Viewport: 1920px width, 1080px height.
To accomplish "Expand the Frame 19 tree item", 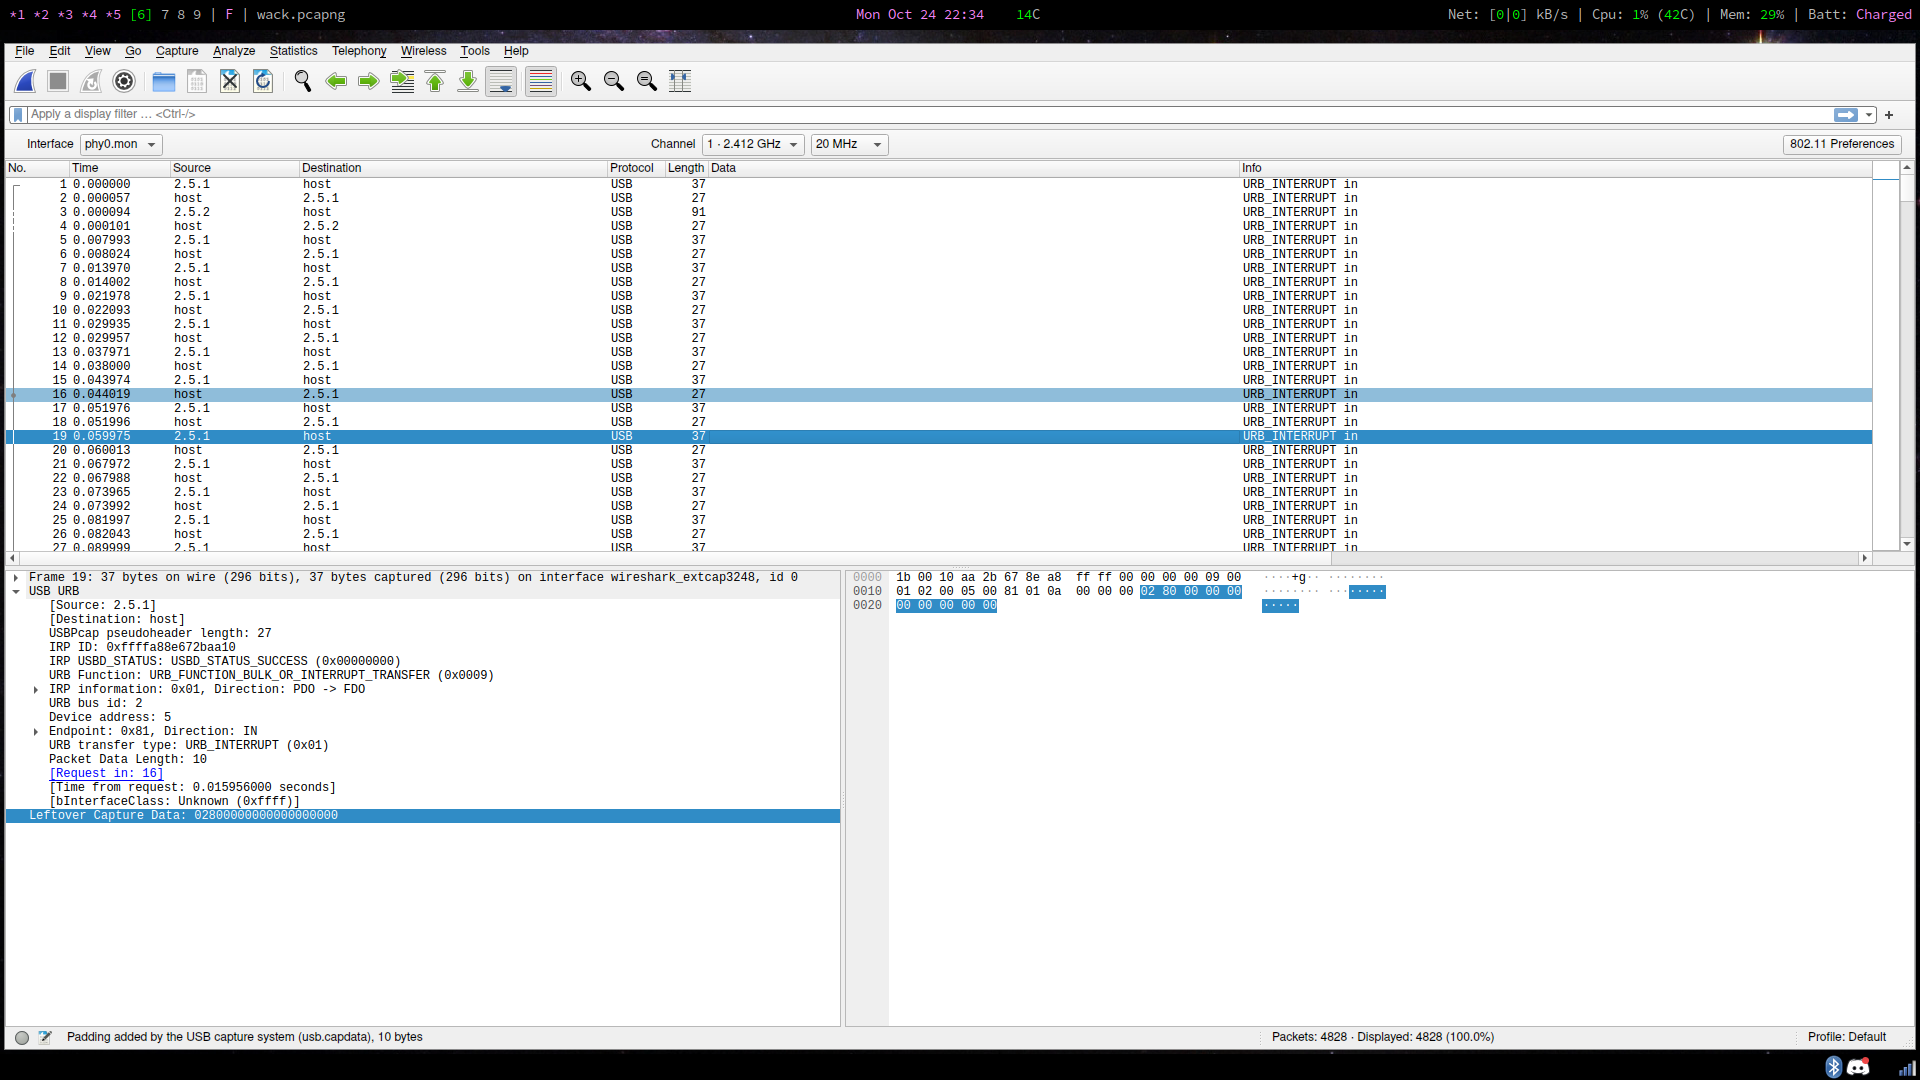I will pos(16,578).
